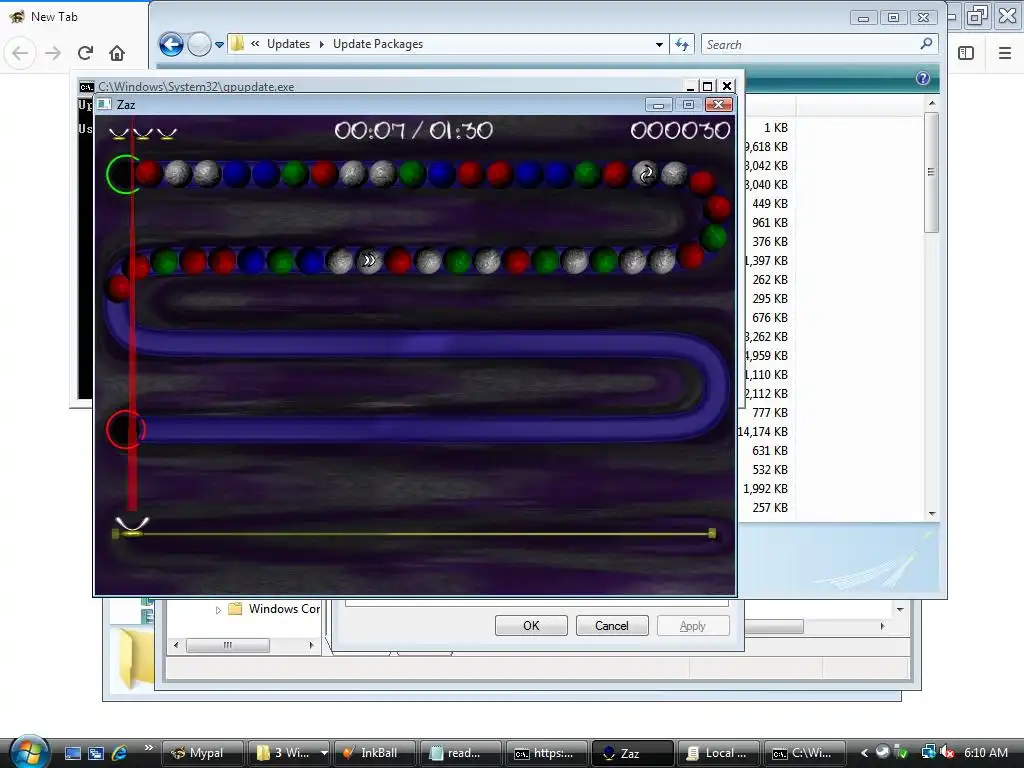Screen dimensions: 1024x768
Task: Click the fast-forward arrow bonus ball
Action: (369, 261)
